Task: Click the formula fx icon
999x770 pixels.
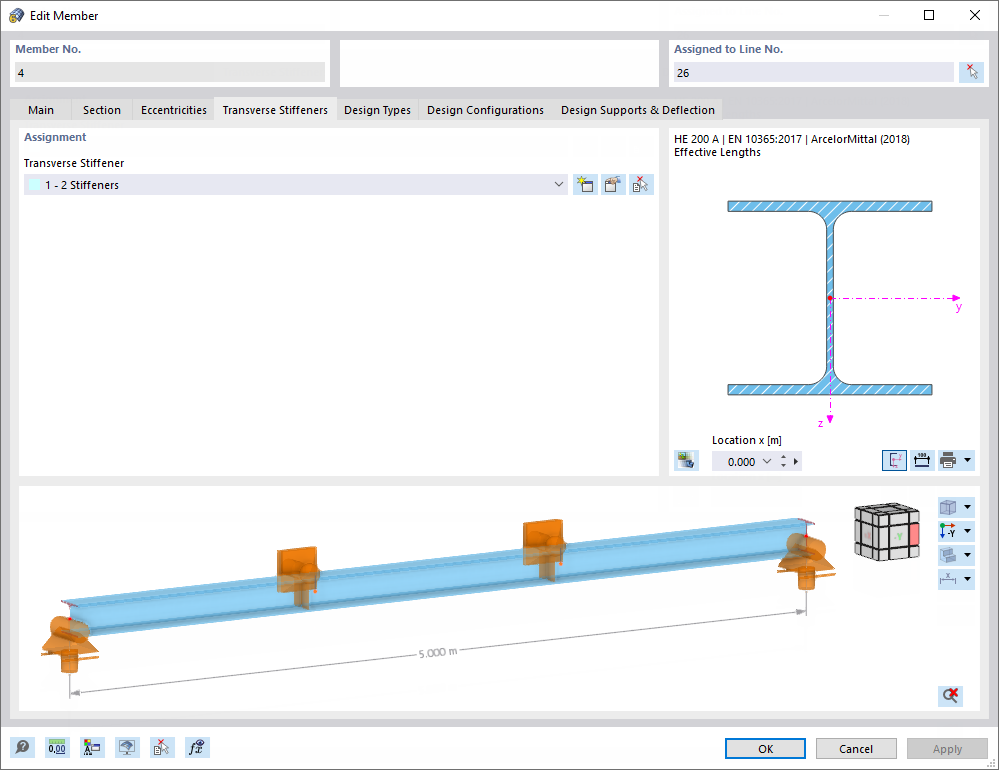Action: (x=196, y=747)
